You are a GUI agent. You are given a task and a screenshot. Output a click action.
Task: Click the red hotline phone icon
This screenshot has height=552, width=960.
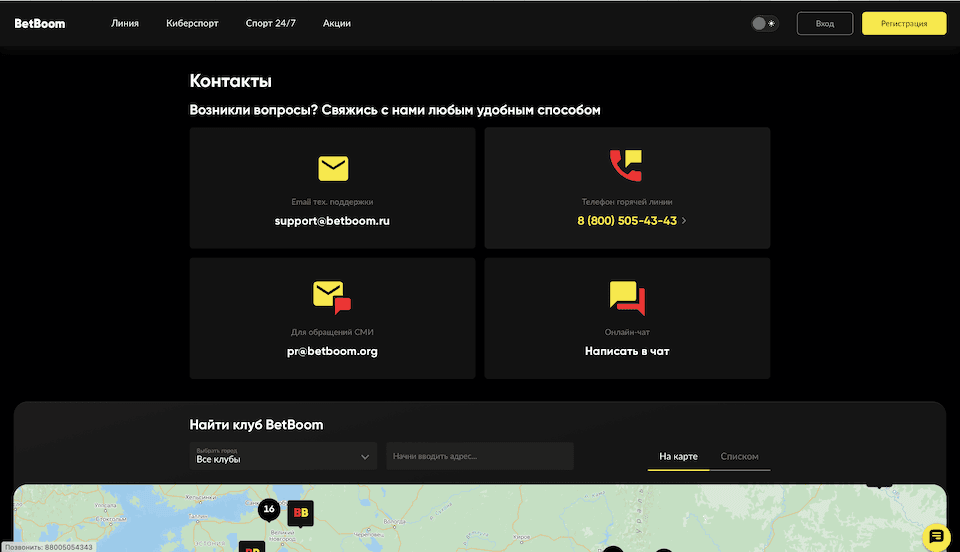(626, 166)
